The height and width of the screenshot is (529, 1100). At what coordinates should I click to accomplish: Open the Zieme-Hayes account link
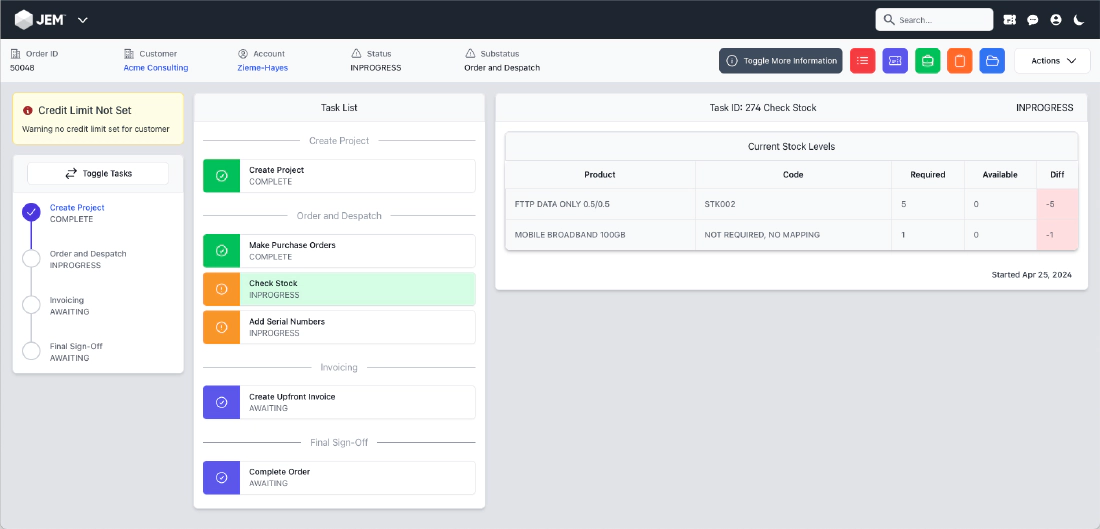point(263,68)
